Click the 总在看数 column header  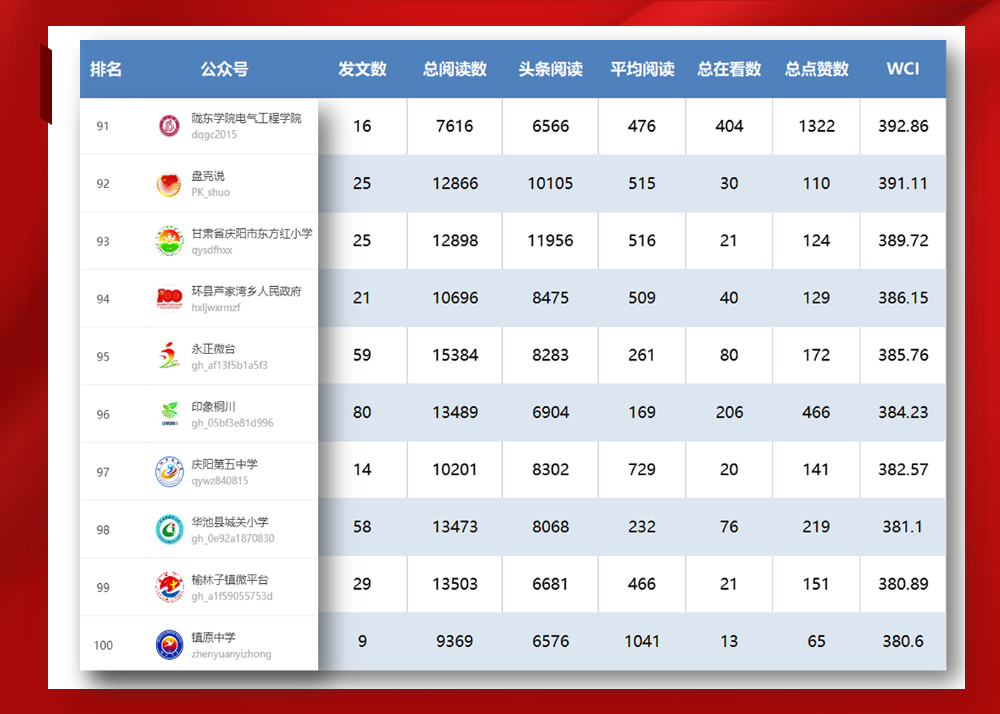point(729,69)
